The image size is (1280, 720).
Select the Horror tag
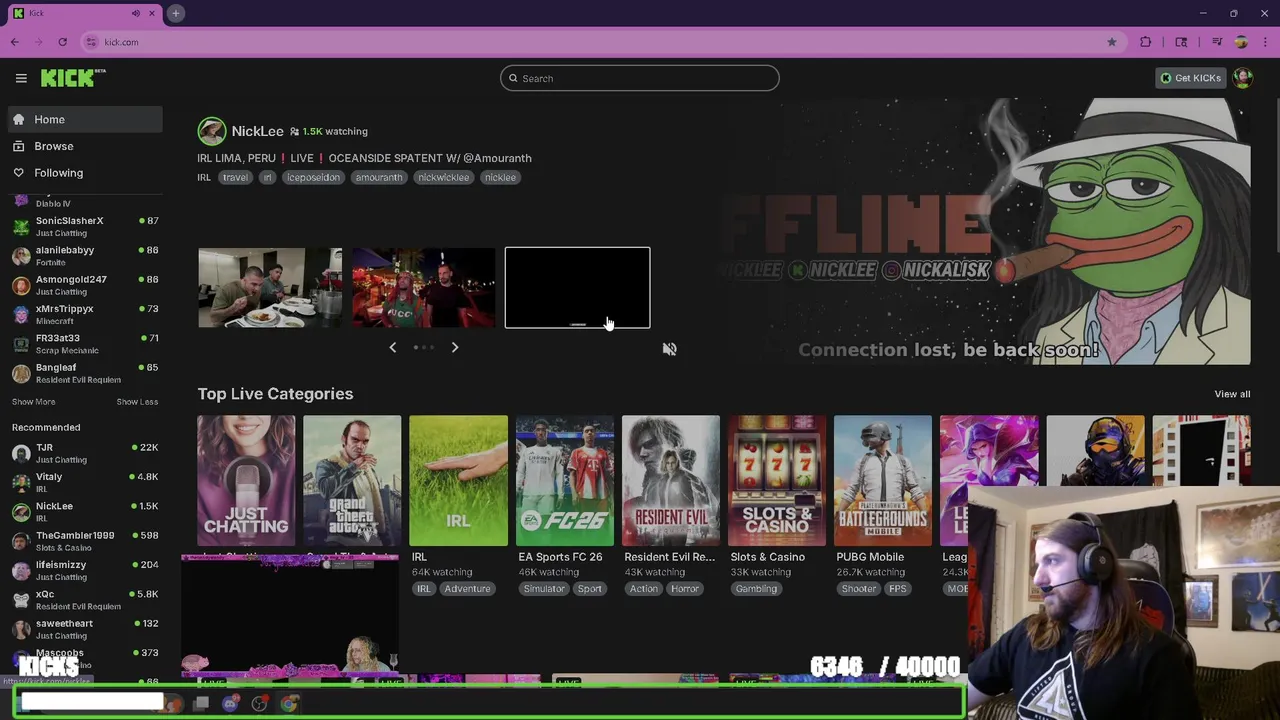(685, 589)
